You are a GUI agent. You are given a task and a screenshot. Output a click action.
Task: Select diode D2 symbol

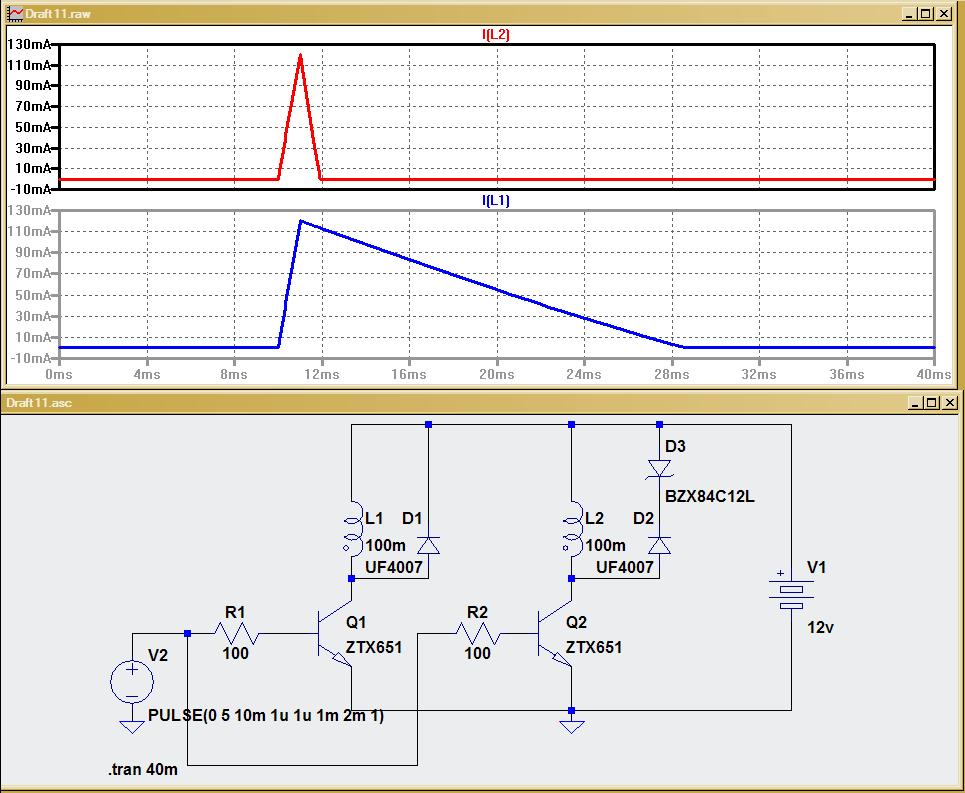click(659, 545)
